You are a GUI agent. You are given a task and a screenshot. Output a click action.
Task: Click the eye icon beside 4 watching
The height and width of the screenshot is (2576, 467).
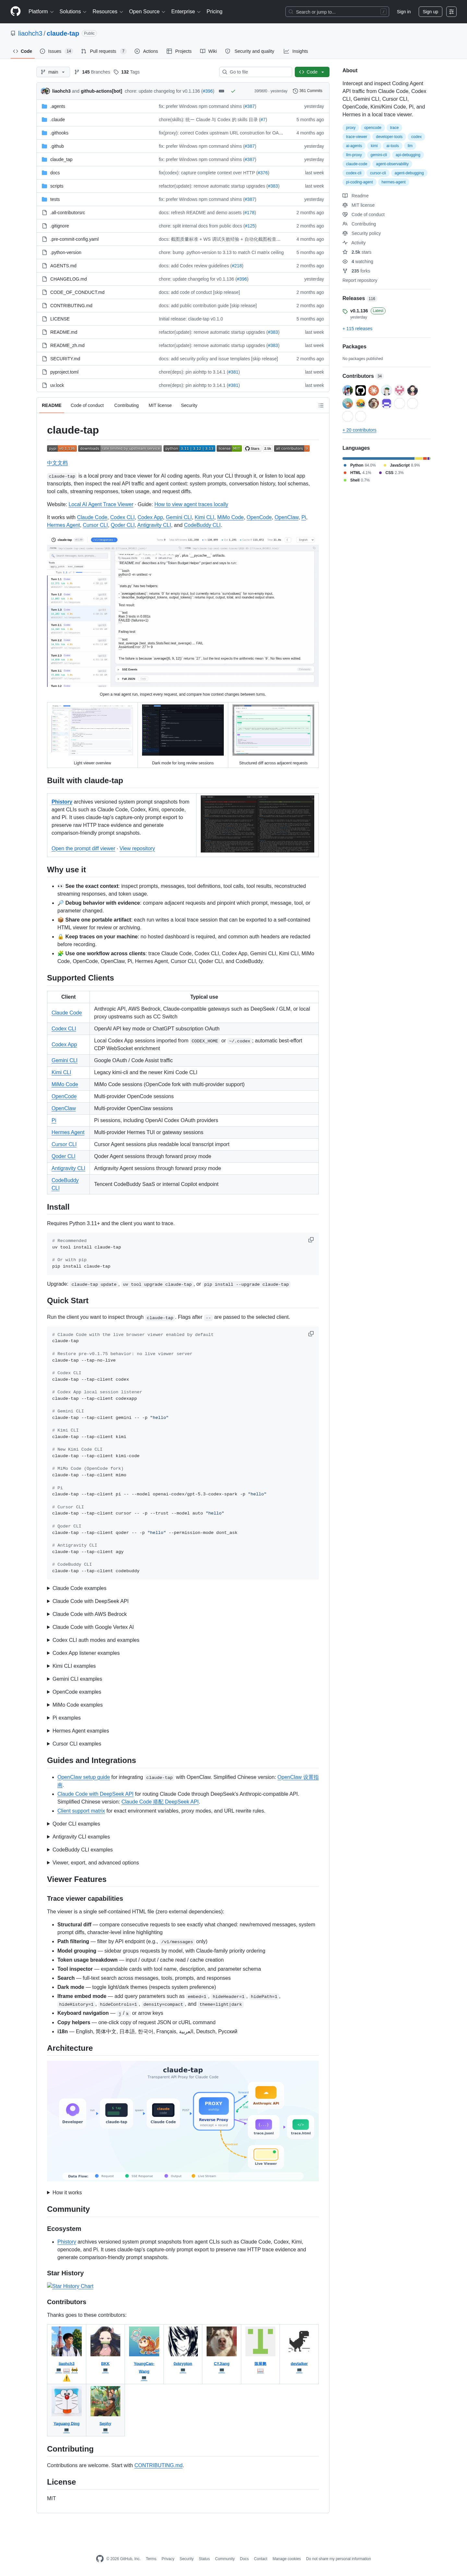point(345,262)
